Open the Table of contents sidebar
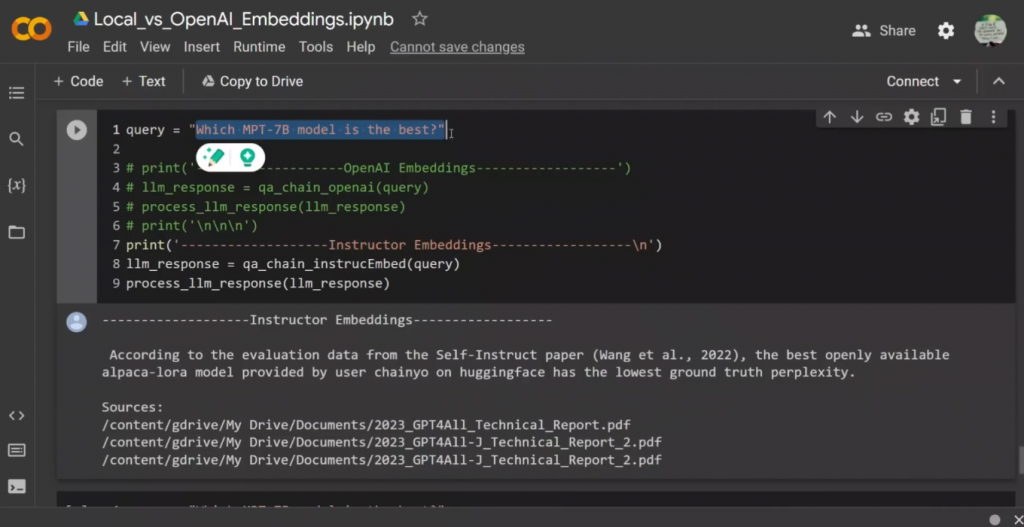Viewport: 1024px width, 527px height. point(16,93)
